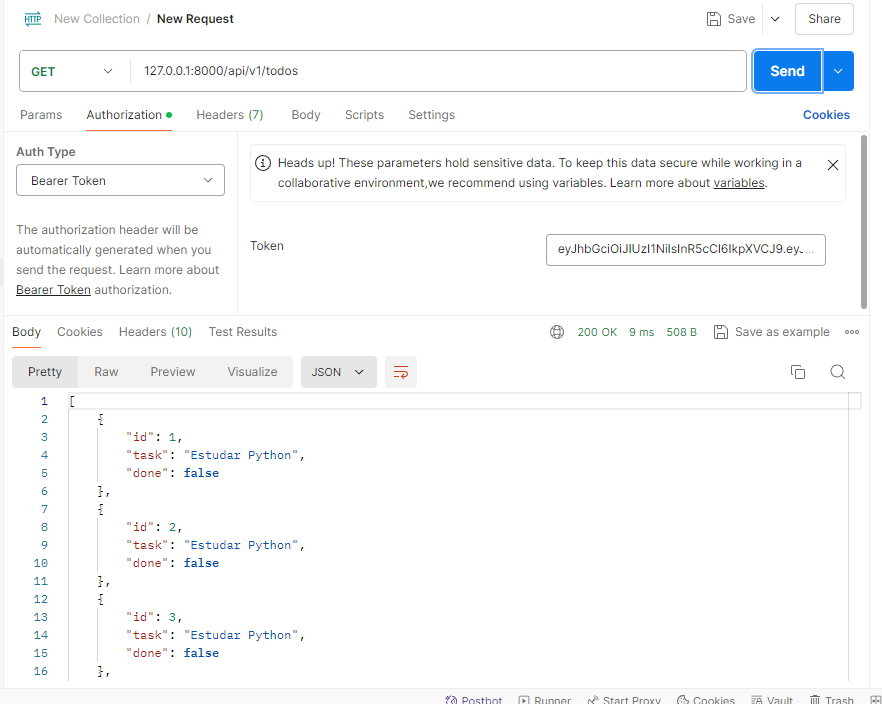Open the response more options ellipsis

852,332
